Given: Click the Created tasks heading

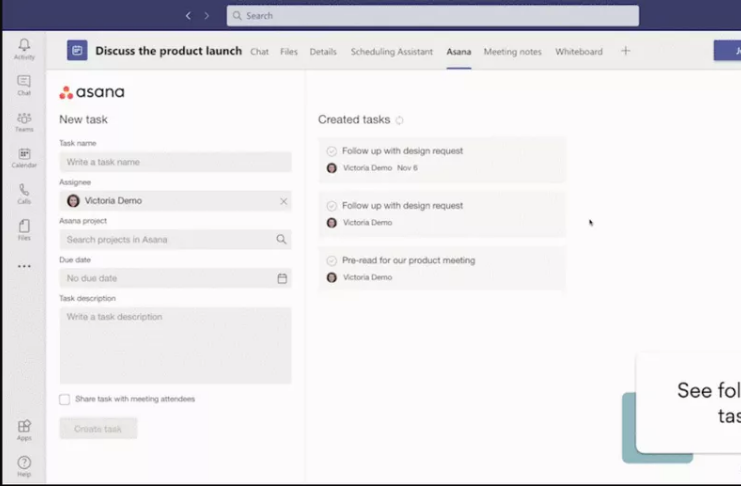Looking at the screenshot, I should (354, 120).
